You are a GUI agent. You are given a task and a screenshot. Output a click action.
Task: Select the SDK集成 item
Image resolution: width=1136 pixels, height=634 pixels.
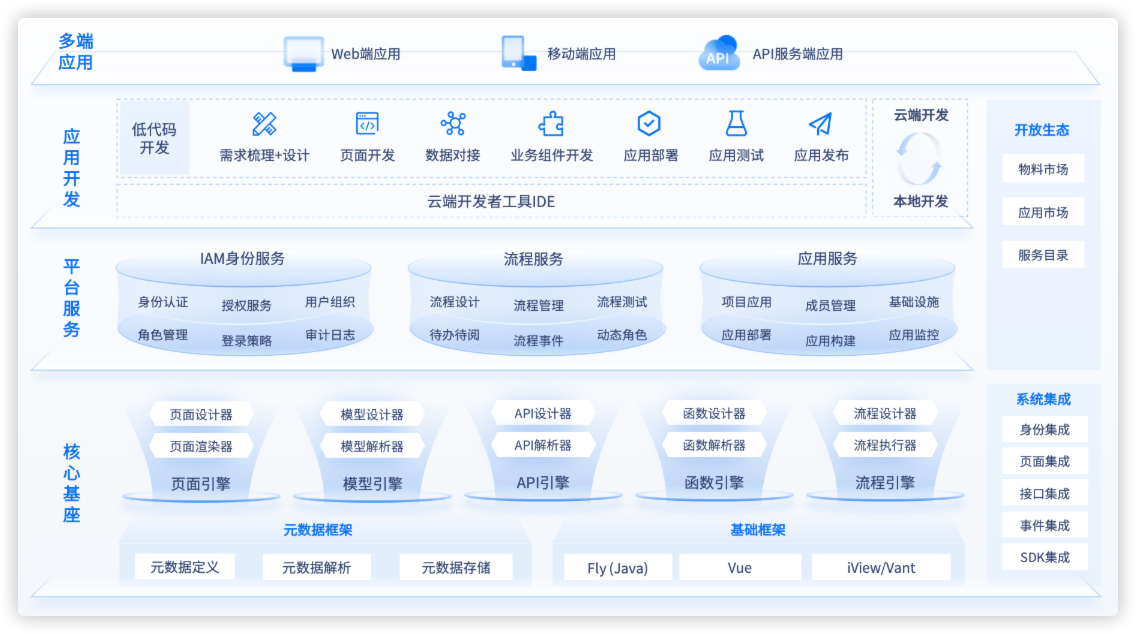(1044, 557)
